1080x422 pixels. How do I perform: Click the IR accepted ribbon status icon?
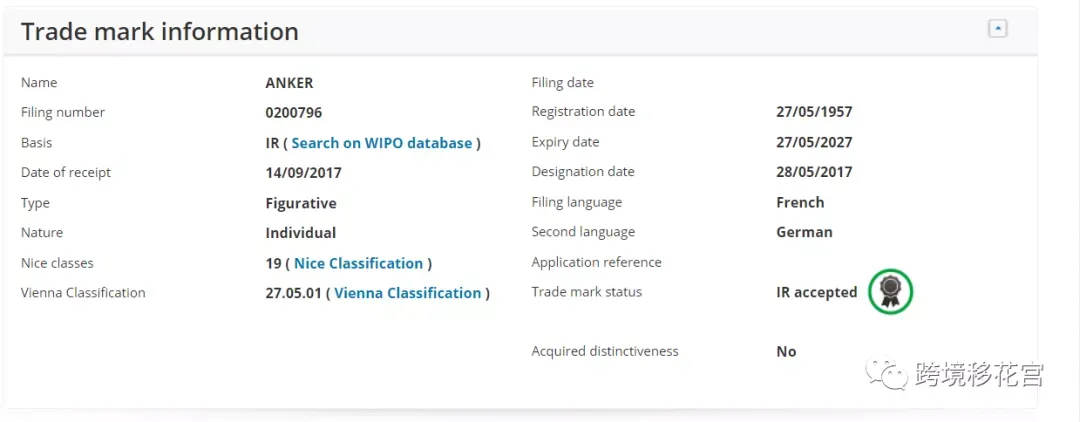coord(891,292)
